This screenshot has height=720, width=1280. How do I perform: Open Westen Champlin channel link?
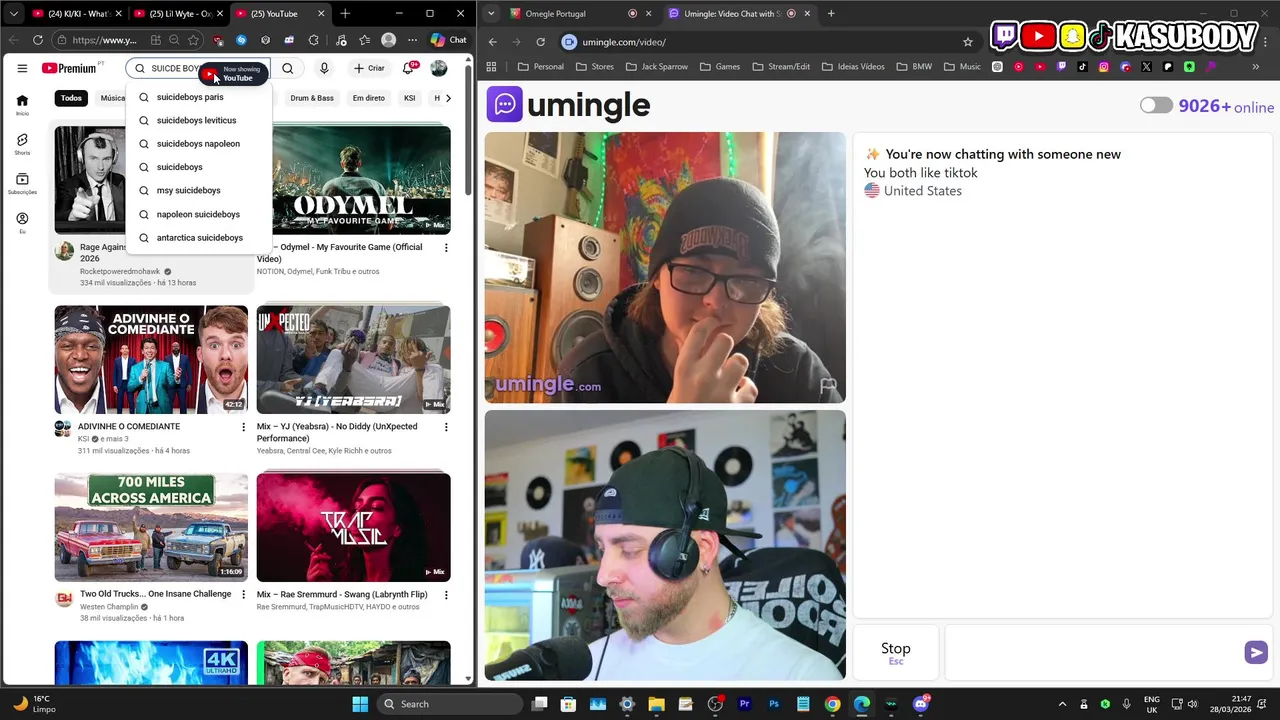(x=109, y=607)
